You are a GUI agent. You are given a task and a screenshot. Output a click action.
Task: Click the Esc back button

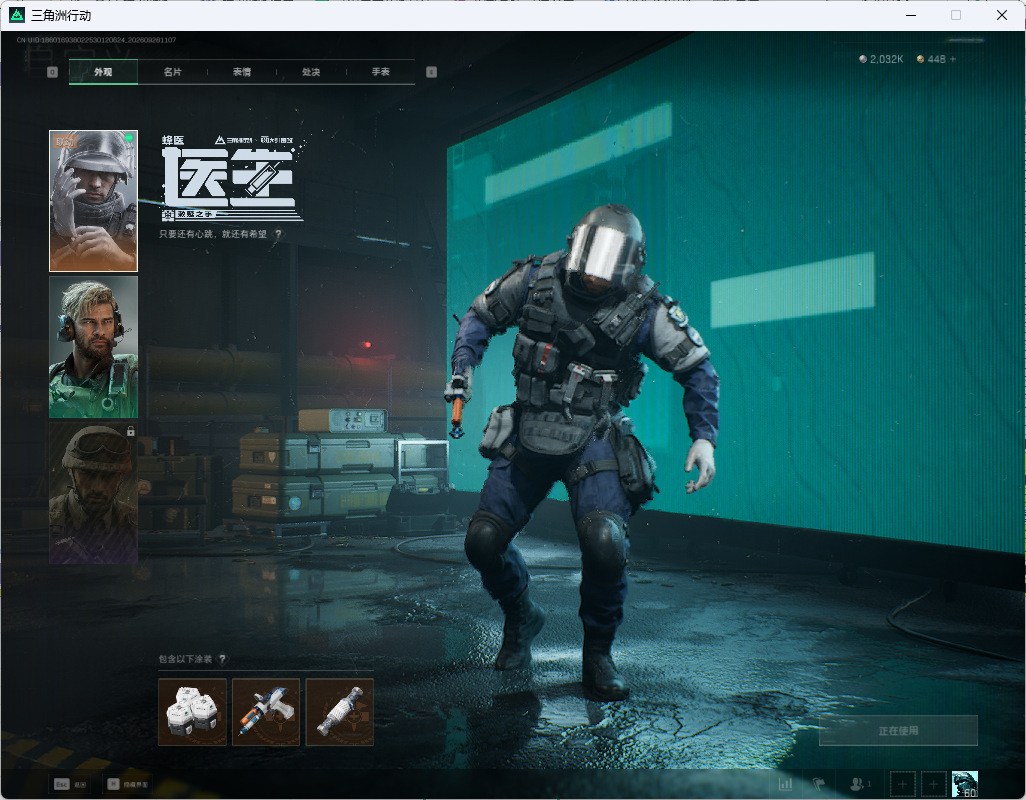70,784
